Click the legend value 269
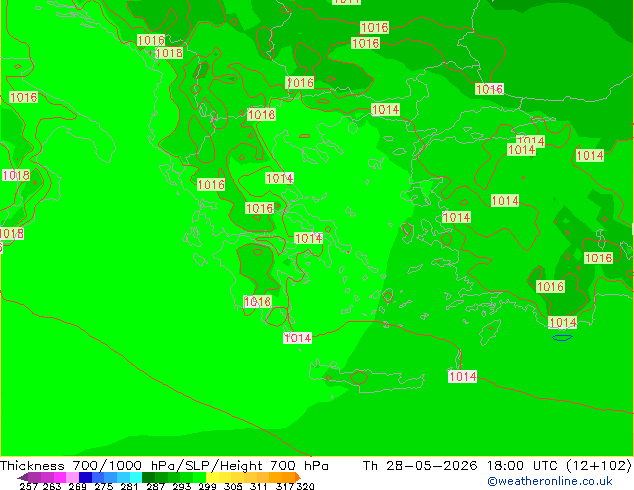 point(78,486)
